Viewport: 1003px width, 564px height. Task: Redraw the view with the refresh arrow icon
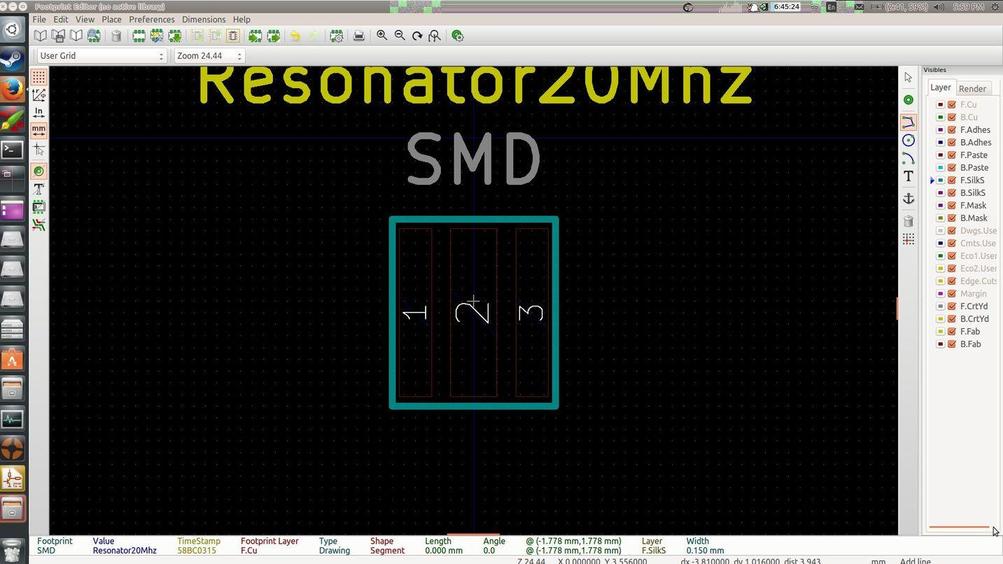click(x=417, y=36)
